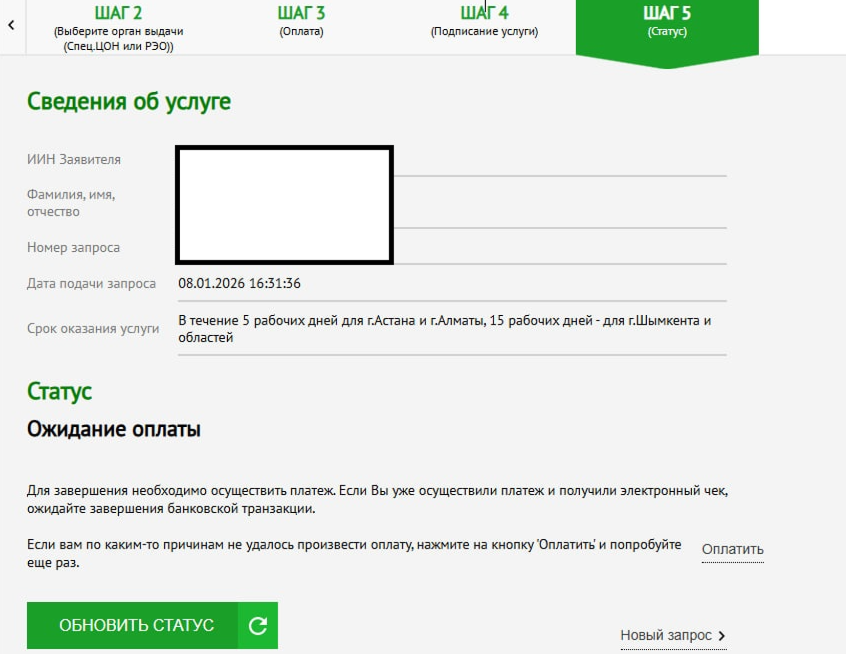Click the left arrow to scroll steps back

click(10, 24)
